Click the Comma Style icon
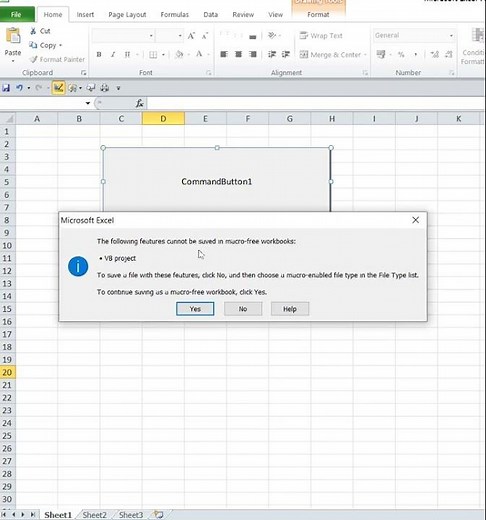Screen dimensions: 486x520 pyautogui.click(x=415, y=54)
